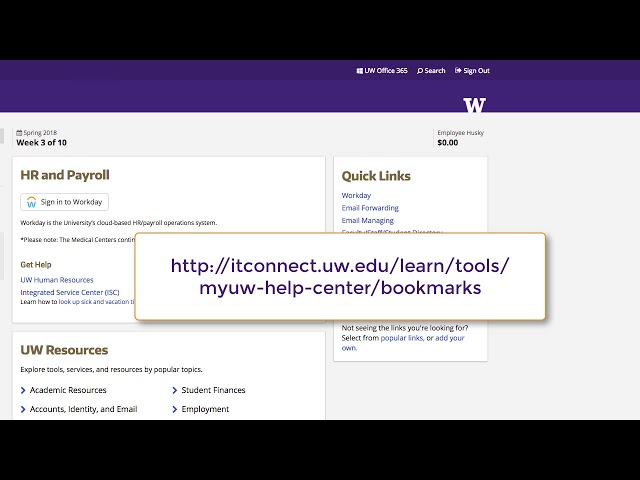Expand Student Finances topic
640x480 pixels.
(209, 390)
